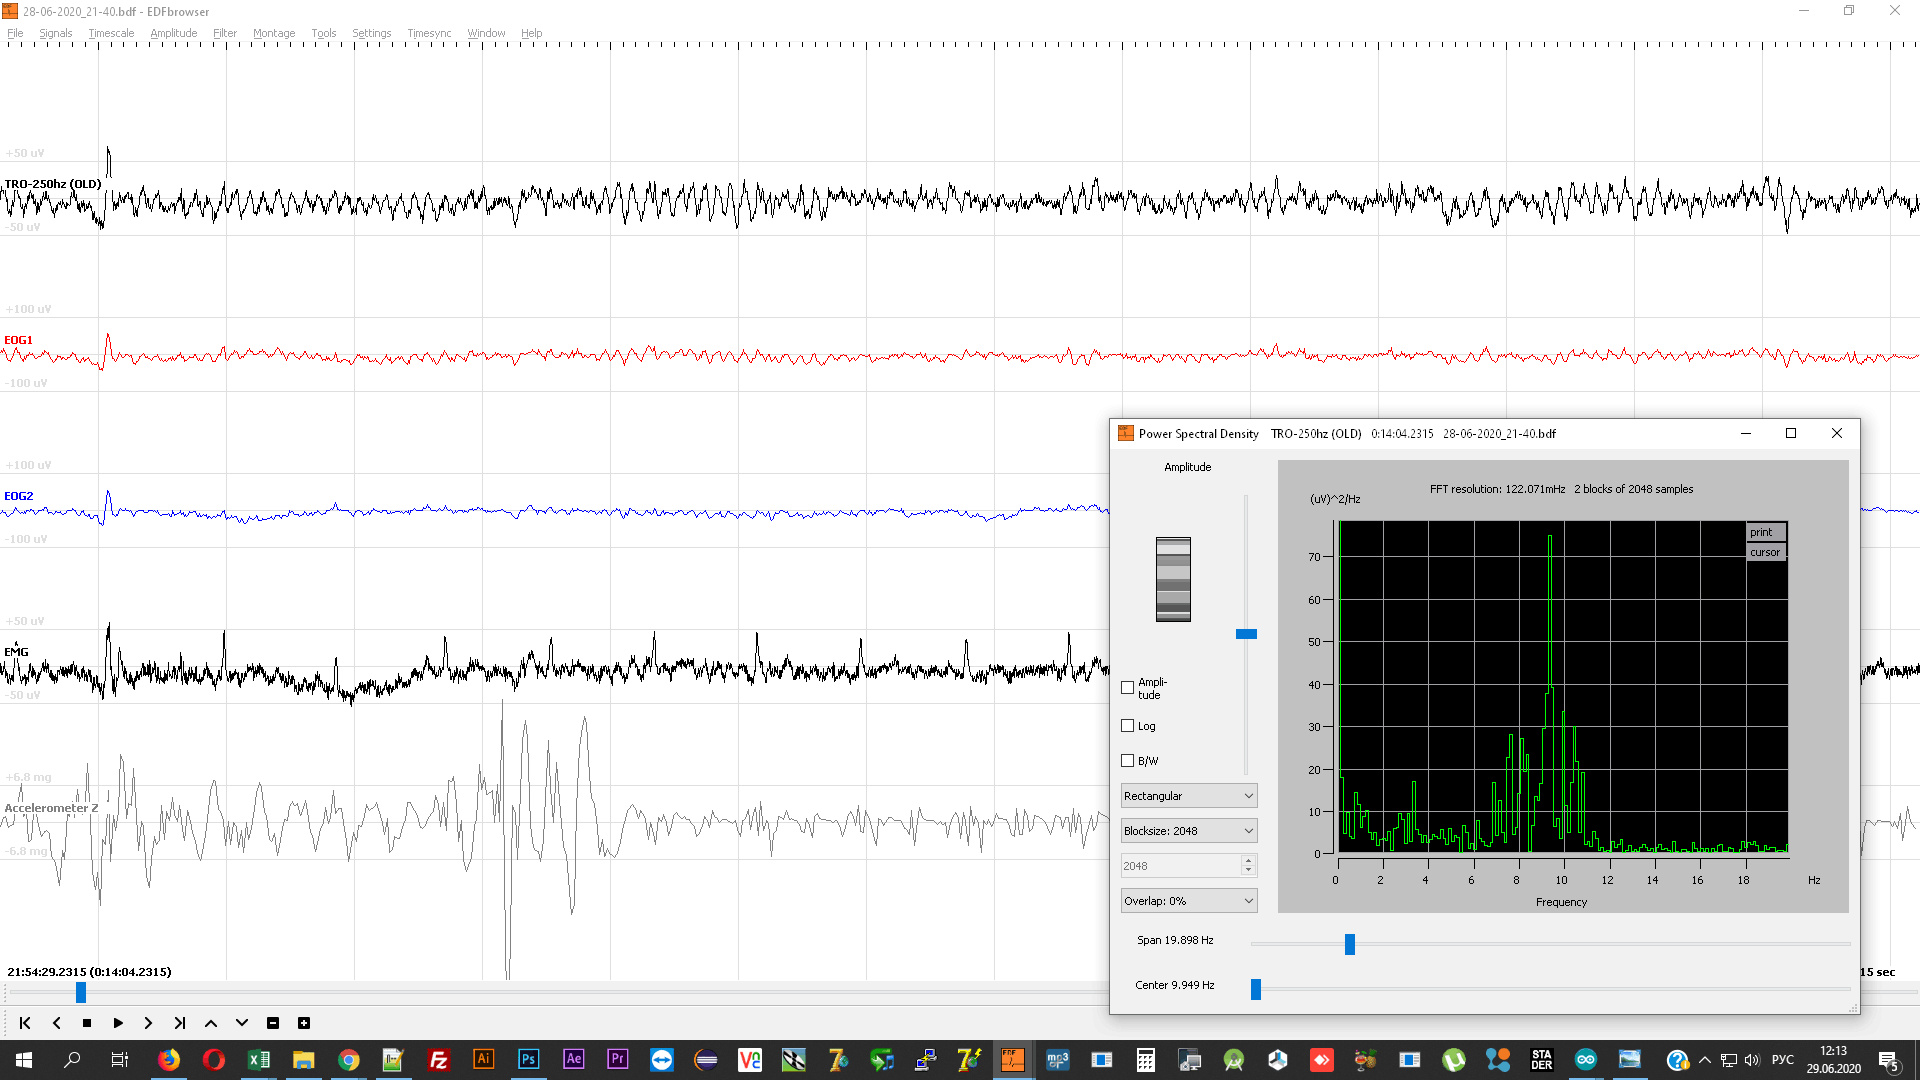Shift signals down with the down-chevron icon
Viewport: 1920px width, 1080px height.
[242, 1023]
